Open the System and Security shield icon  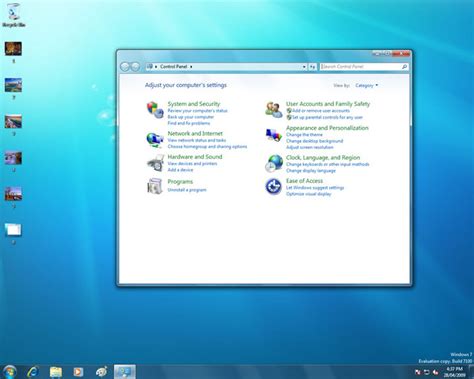(155, 110)
